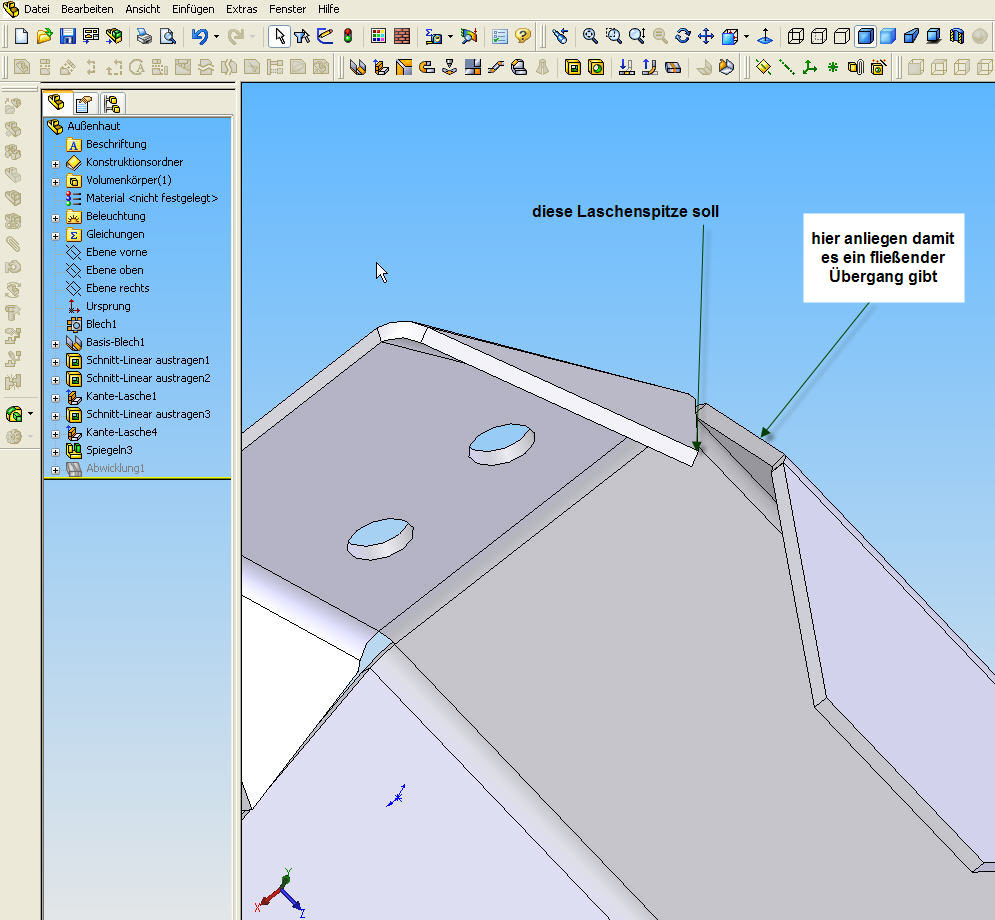Viewport: 995px width, 920px height.
Task: Click the Rotate View icon
Action: 683,37
